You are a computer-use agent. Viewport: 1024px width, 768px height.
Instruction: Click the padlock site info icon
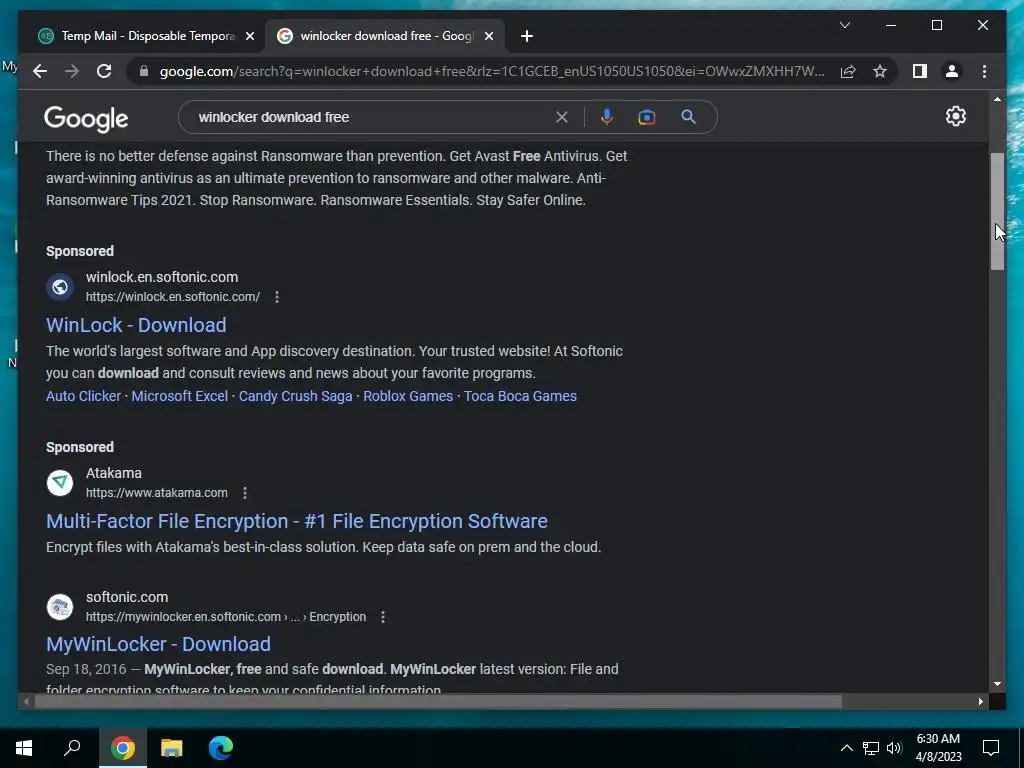click(x=144, y=71)
